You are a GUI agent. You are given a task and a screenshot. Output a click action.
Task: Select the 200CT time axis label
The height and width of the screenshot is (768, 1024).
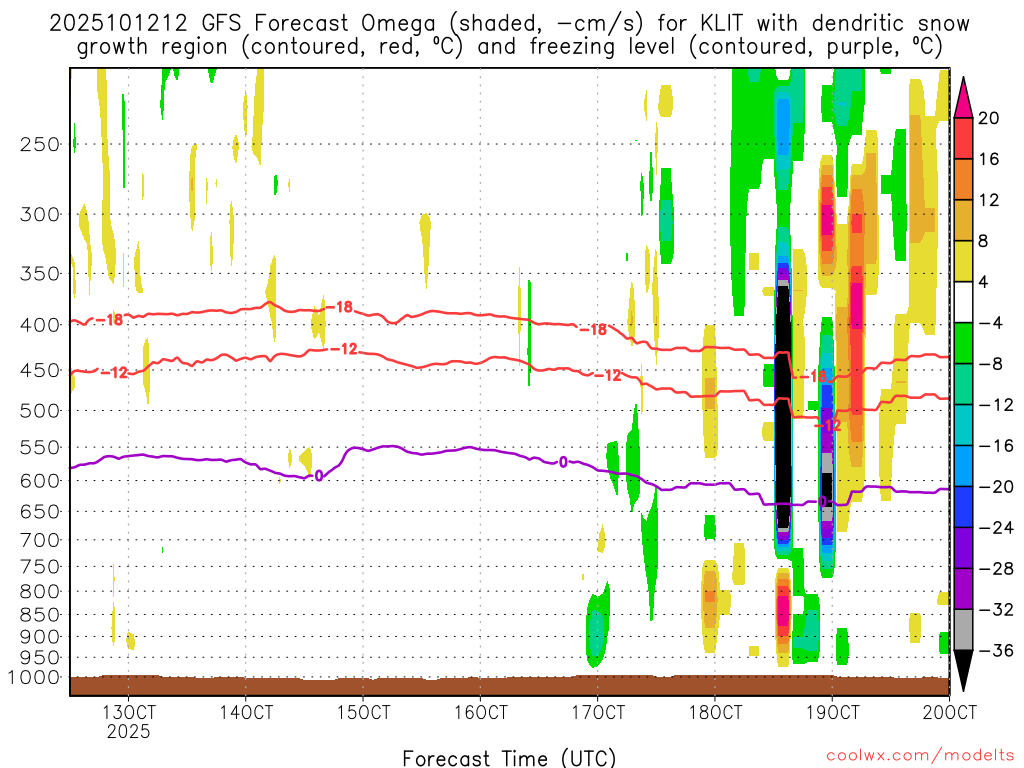click(950, 712)
